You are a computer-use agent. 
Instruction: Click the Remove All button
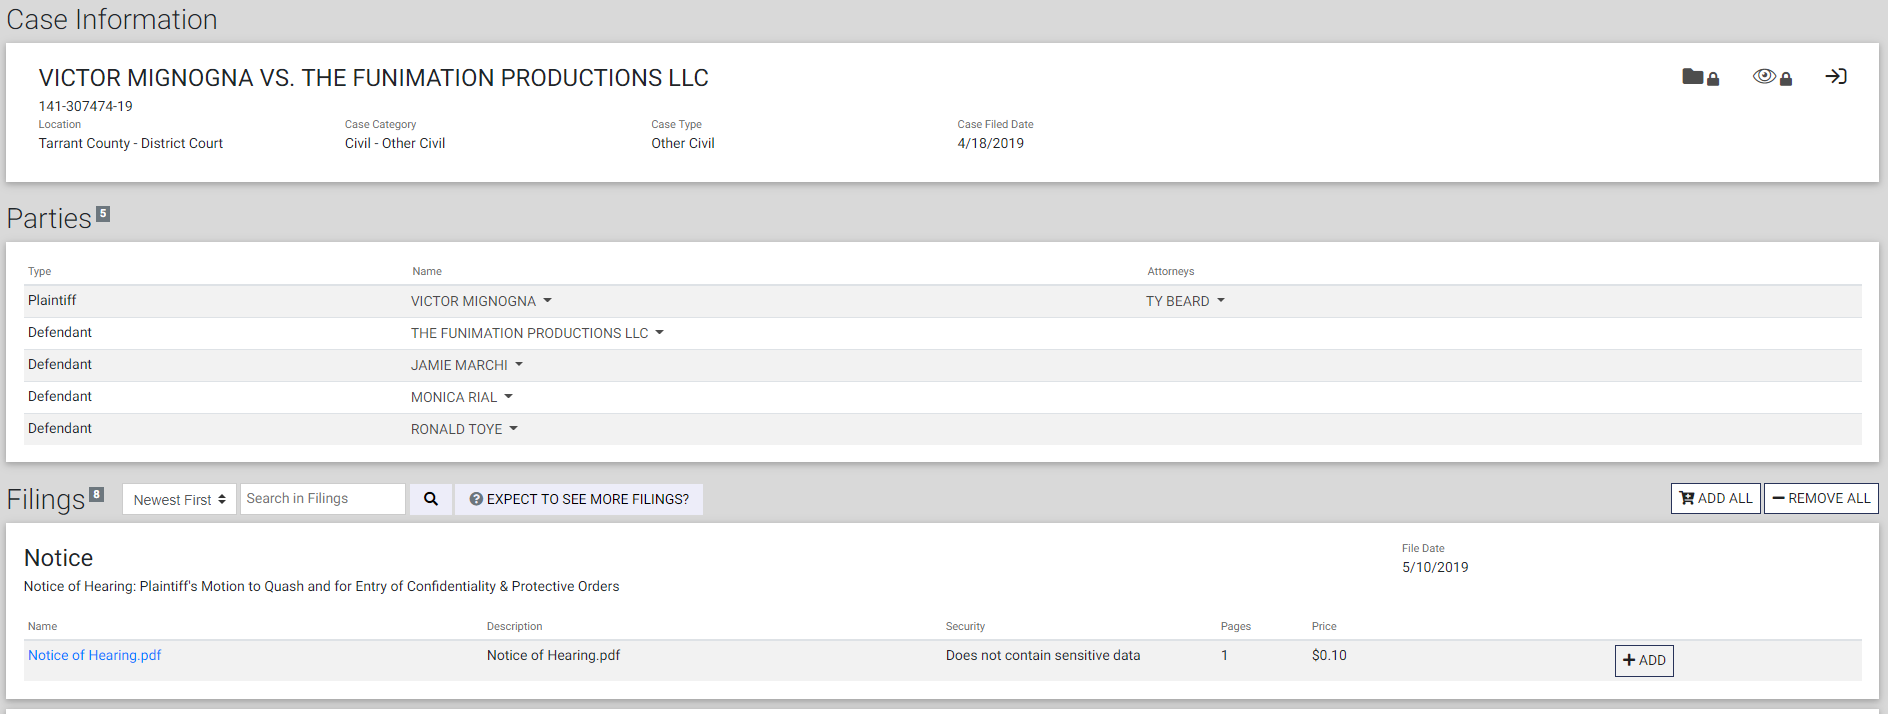coord(1821,498)
